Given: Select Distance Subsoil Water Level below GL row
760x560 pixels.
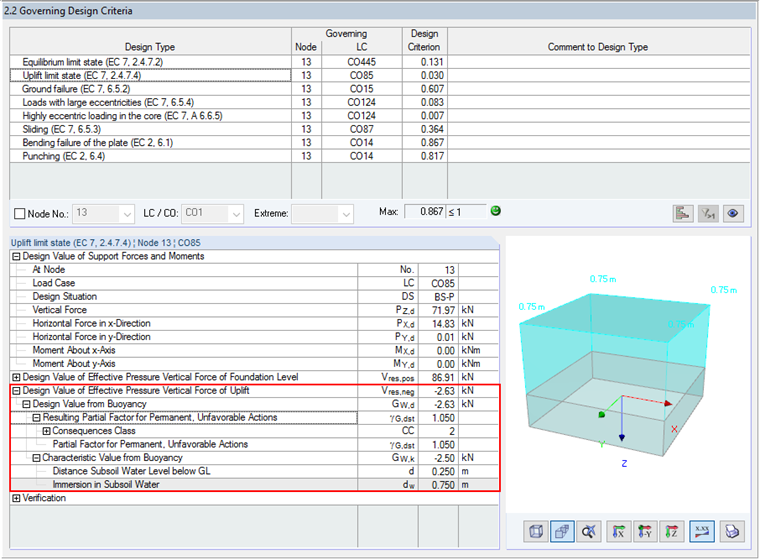Looking at the screenshot, I should click(254, 471).
